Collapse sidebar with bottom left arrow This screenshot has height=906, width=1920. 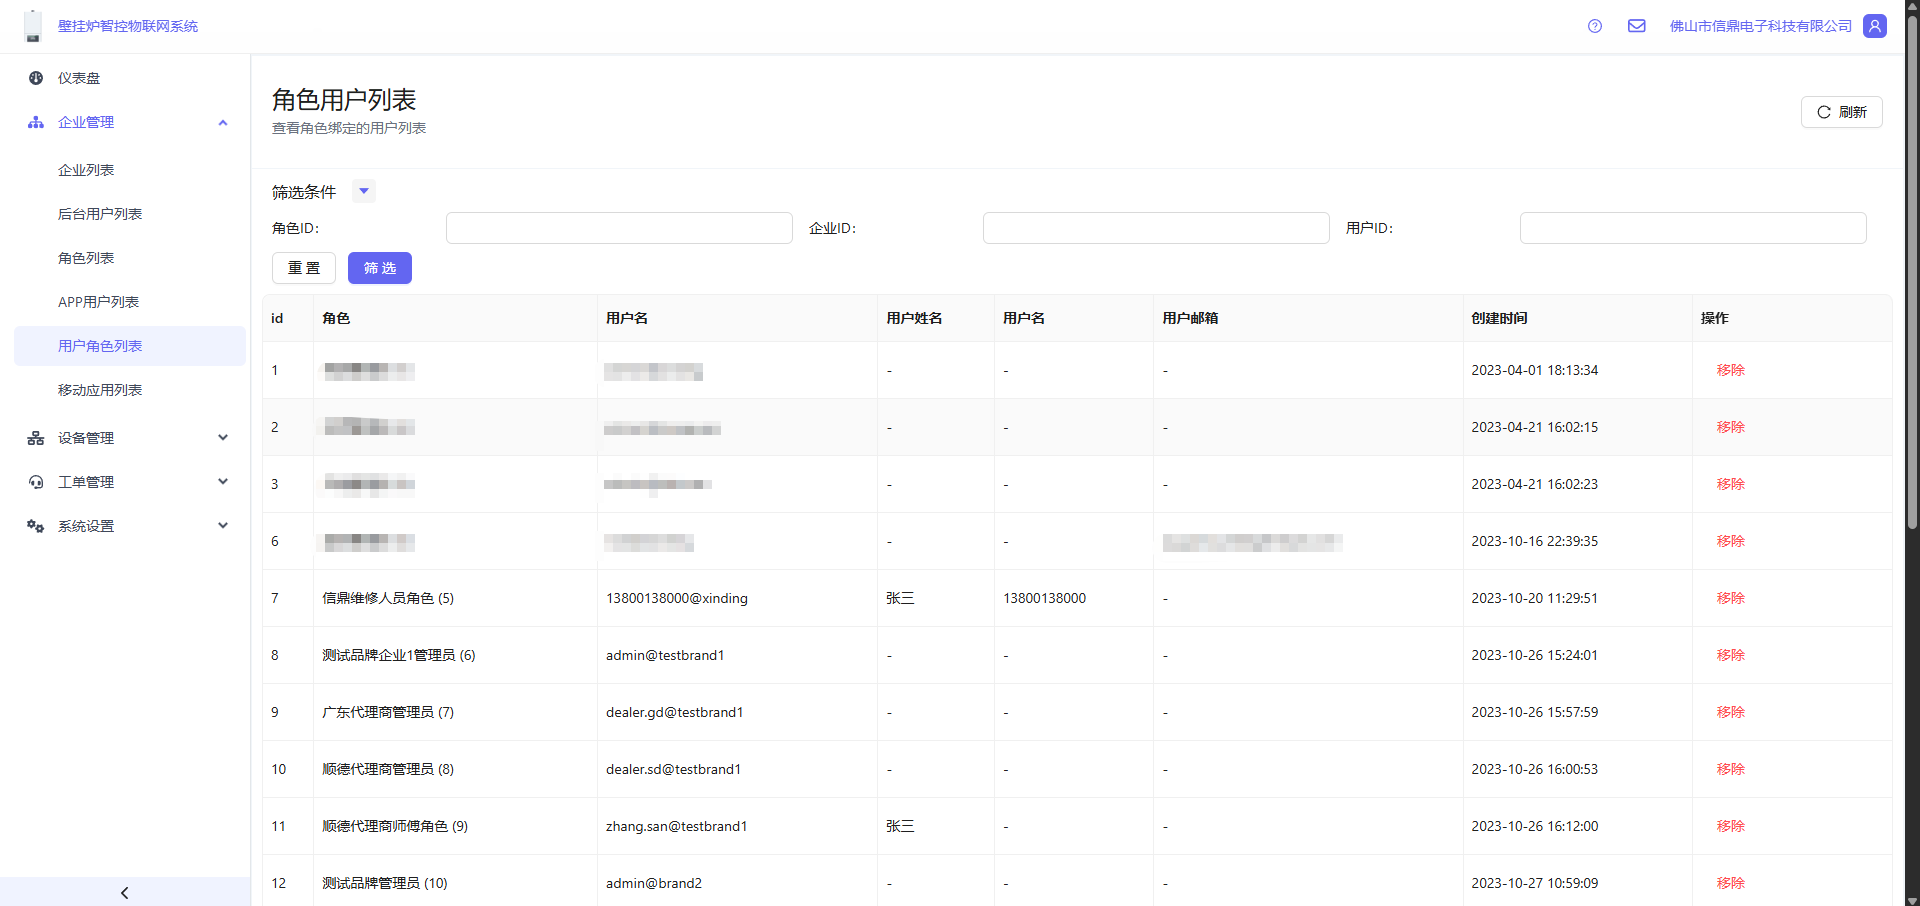coord(125,892)
